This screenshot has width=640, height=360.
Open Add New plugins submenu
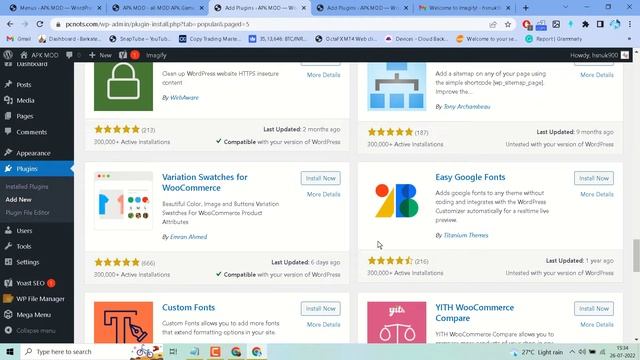pyautogui.click(x=18, y=200)
